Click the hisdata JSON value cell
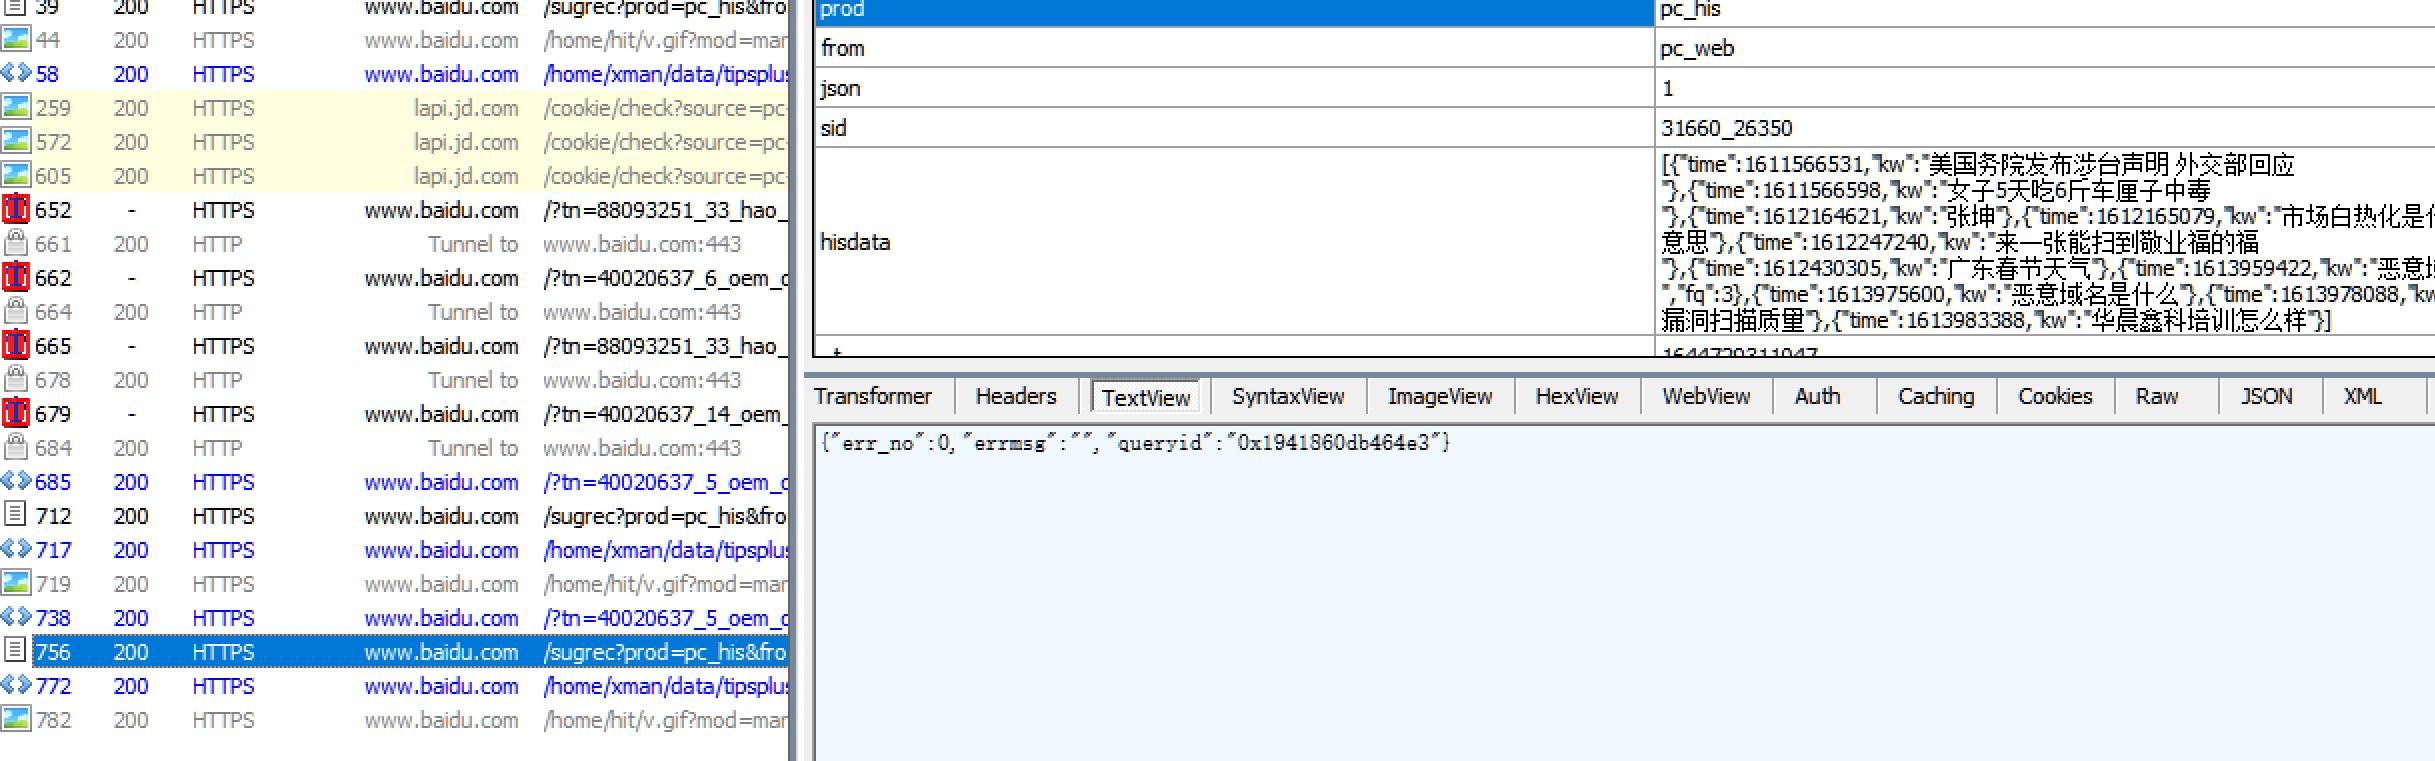2435x761 pixels. point(2045,242)
